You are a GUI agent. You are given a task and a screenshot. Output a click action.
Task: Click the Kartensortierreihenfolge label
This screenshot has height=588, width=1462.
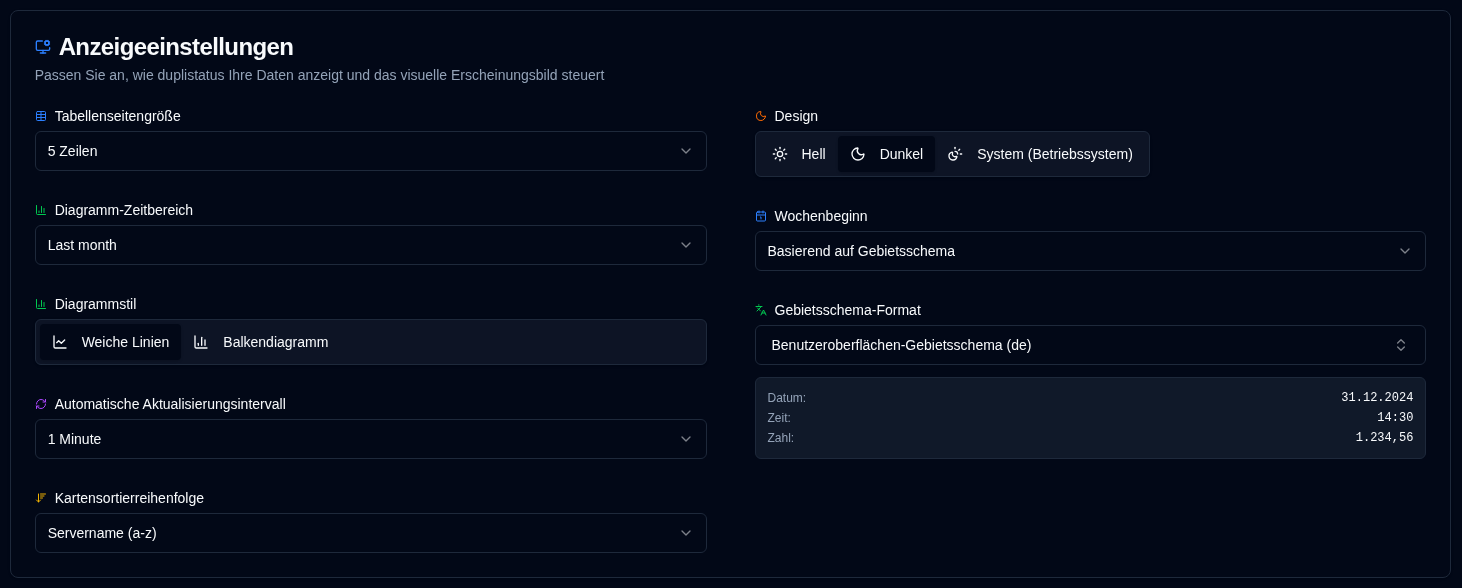pyautogui.click(x=129, y=498)
